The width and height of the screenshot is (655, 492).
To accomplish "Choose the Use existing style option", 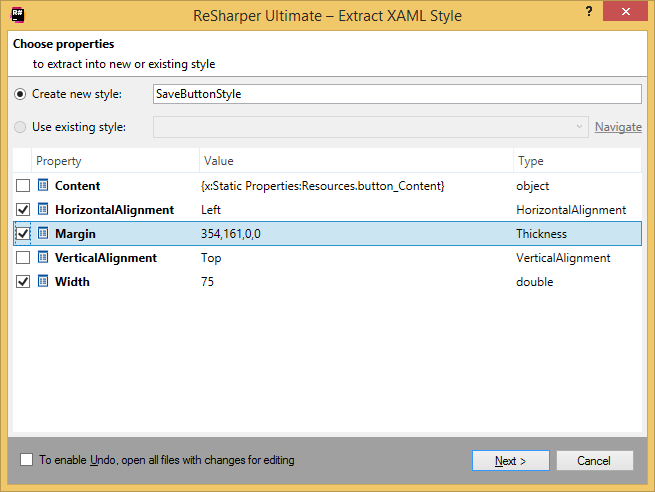I will pyautogui.click(x=21, y=127).
